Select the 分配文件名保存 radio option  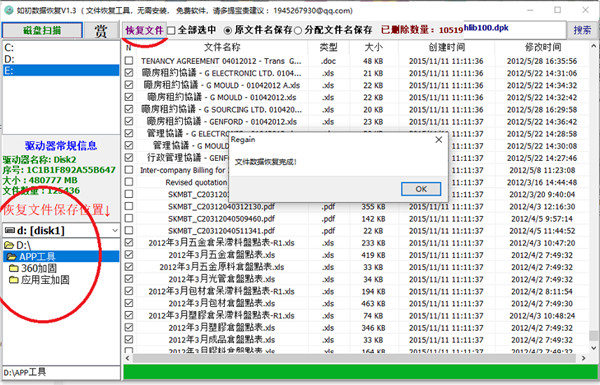[x=298, y=30]
